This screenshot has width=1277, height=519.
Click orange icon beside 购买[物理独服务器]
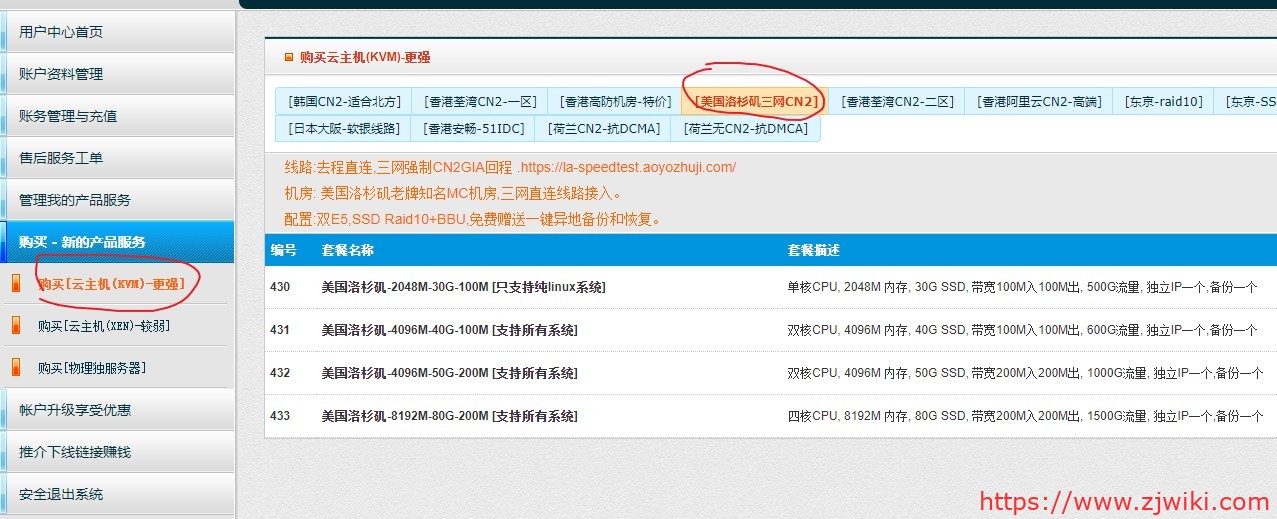[15, 368]
